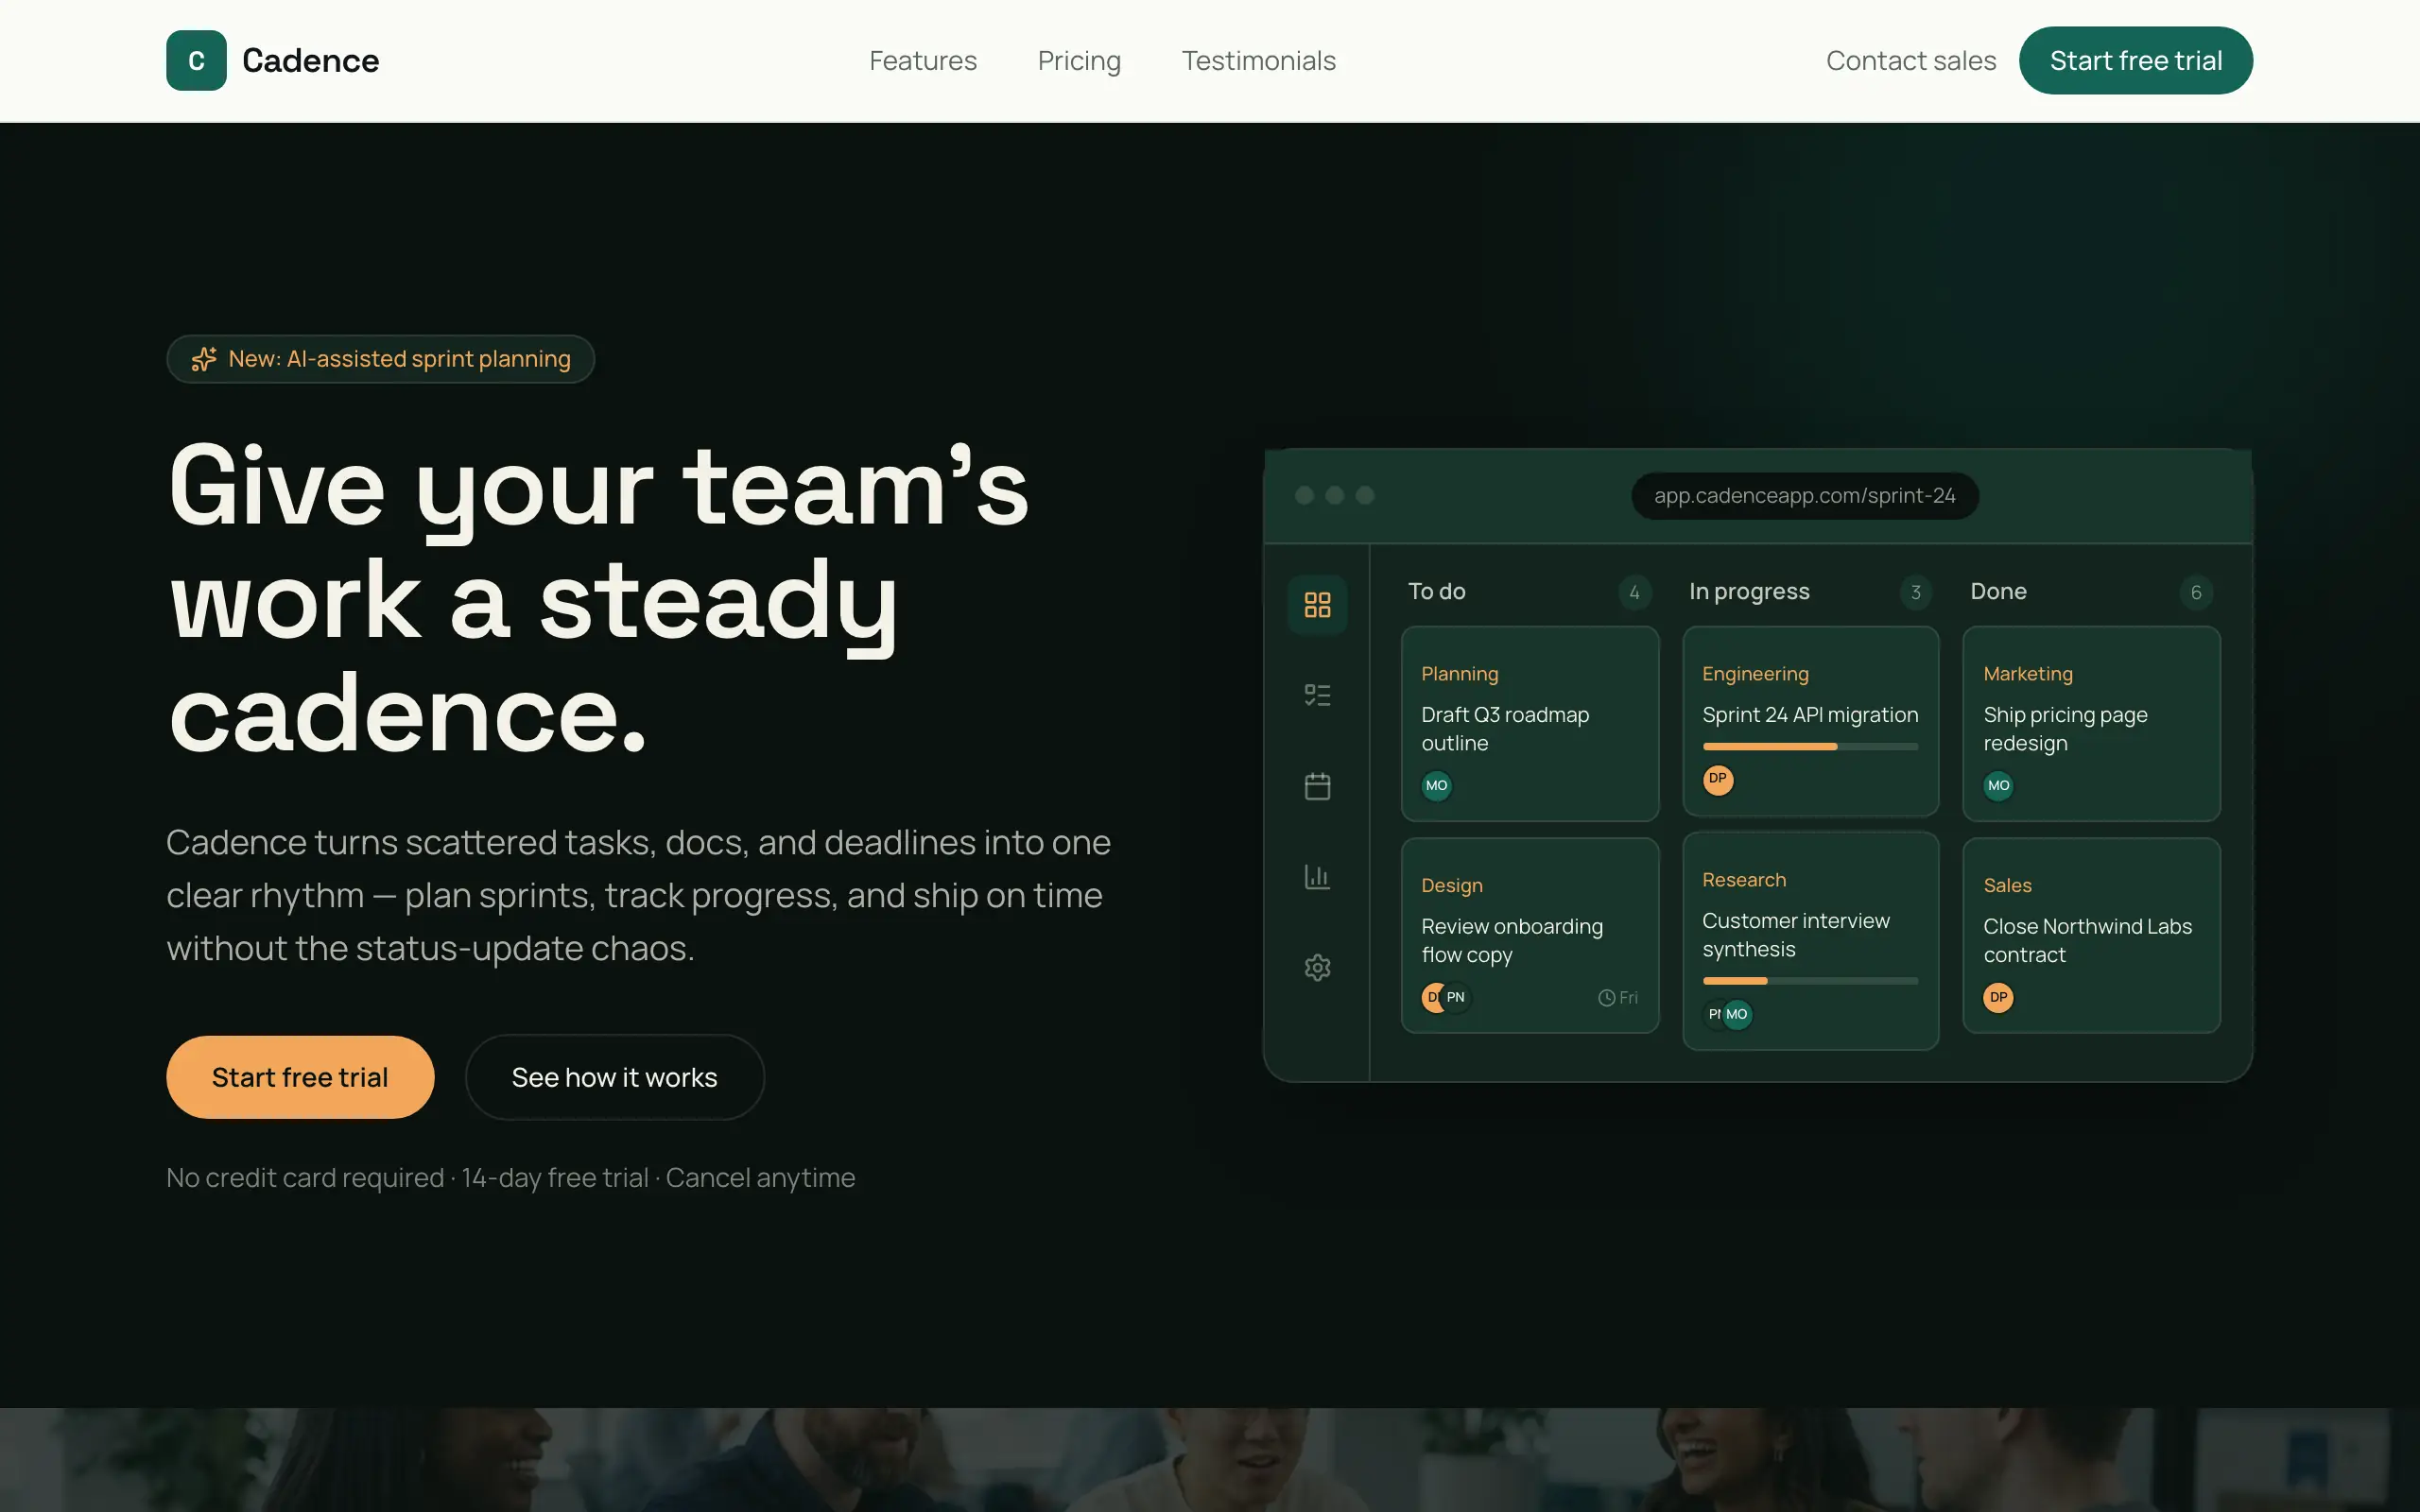Click the Design tag label

pyautogui.click(x=1451, y=885)
